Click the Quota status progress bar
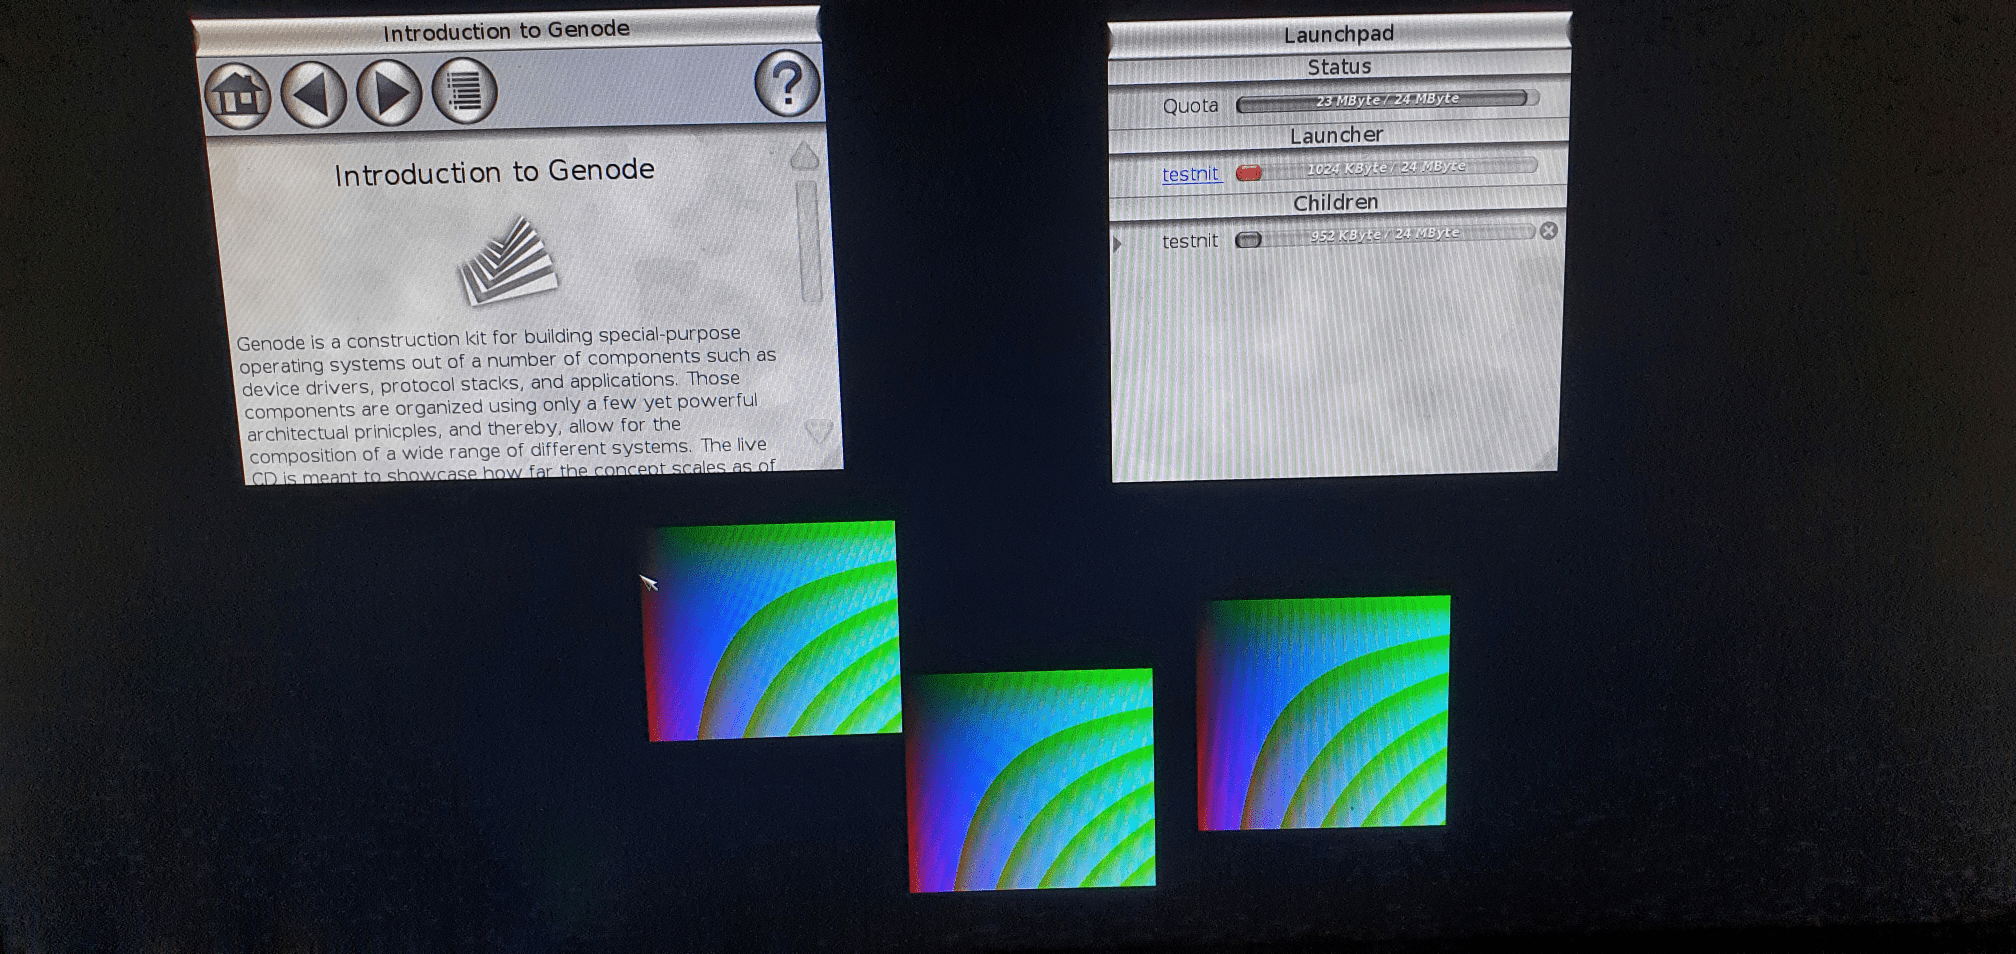 click(x=1387, y=100)
